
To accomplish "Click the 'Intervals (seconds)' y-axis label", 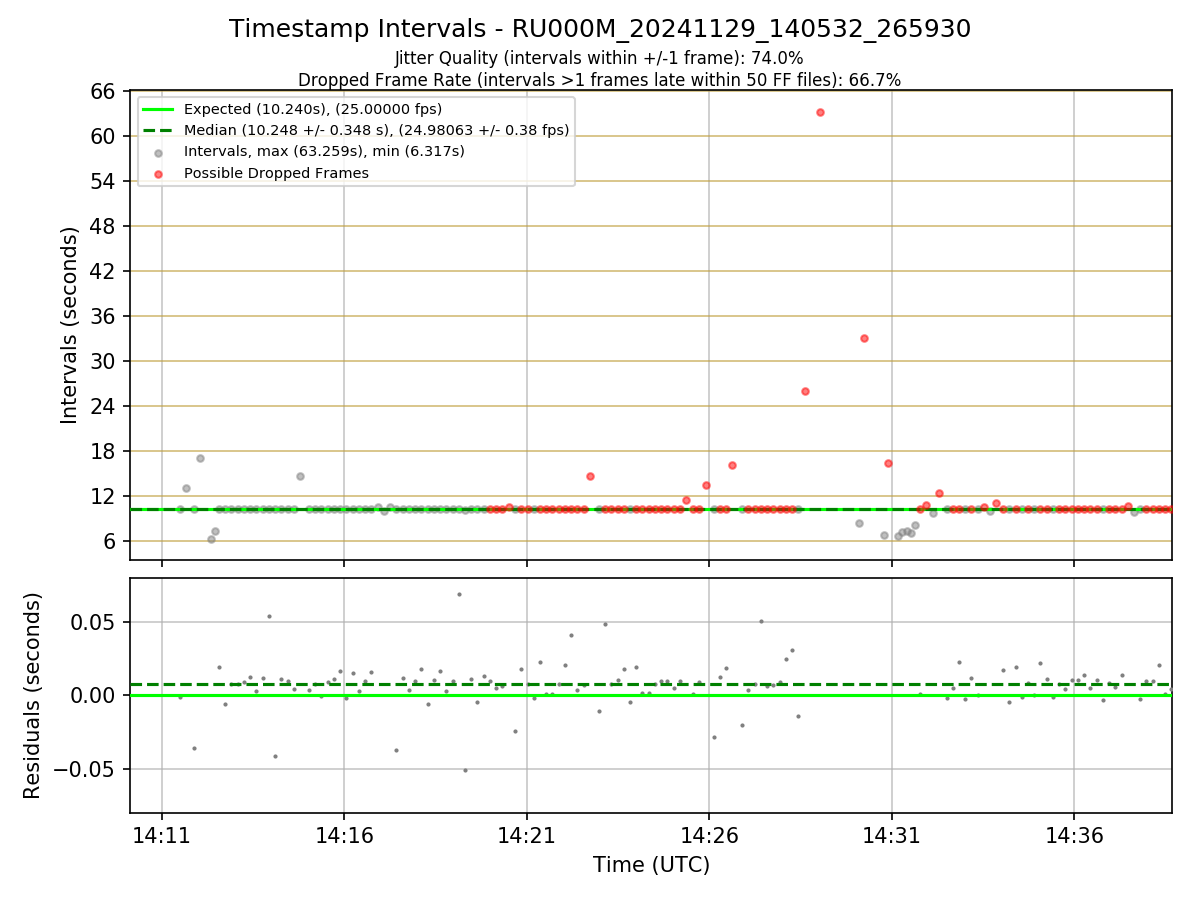I will (x=69, y=325).
